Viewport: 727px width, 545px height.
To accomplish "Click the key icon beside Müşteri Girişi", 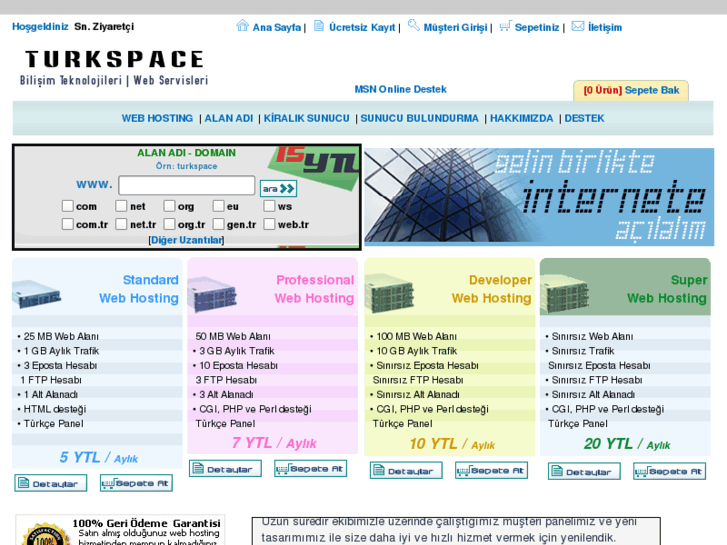I will 413,25.
